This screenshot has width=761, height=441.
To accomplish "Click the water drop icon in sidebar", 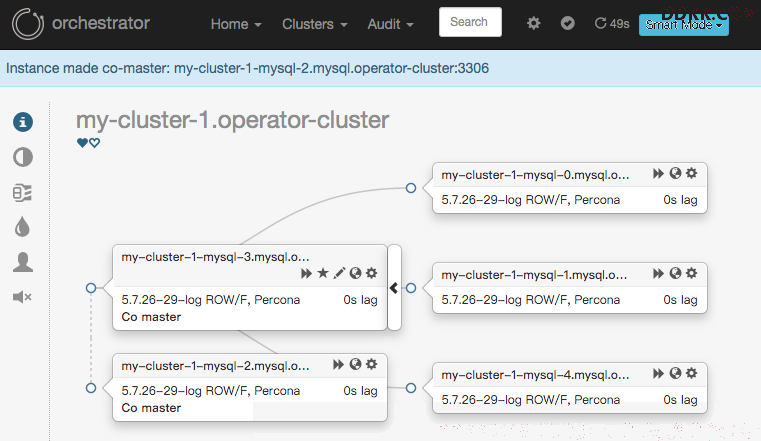I will click(22, 227).
